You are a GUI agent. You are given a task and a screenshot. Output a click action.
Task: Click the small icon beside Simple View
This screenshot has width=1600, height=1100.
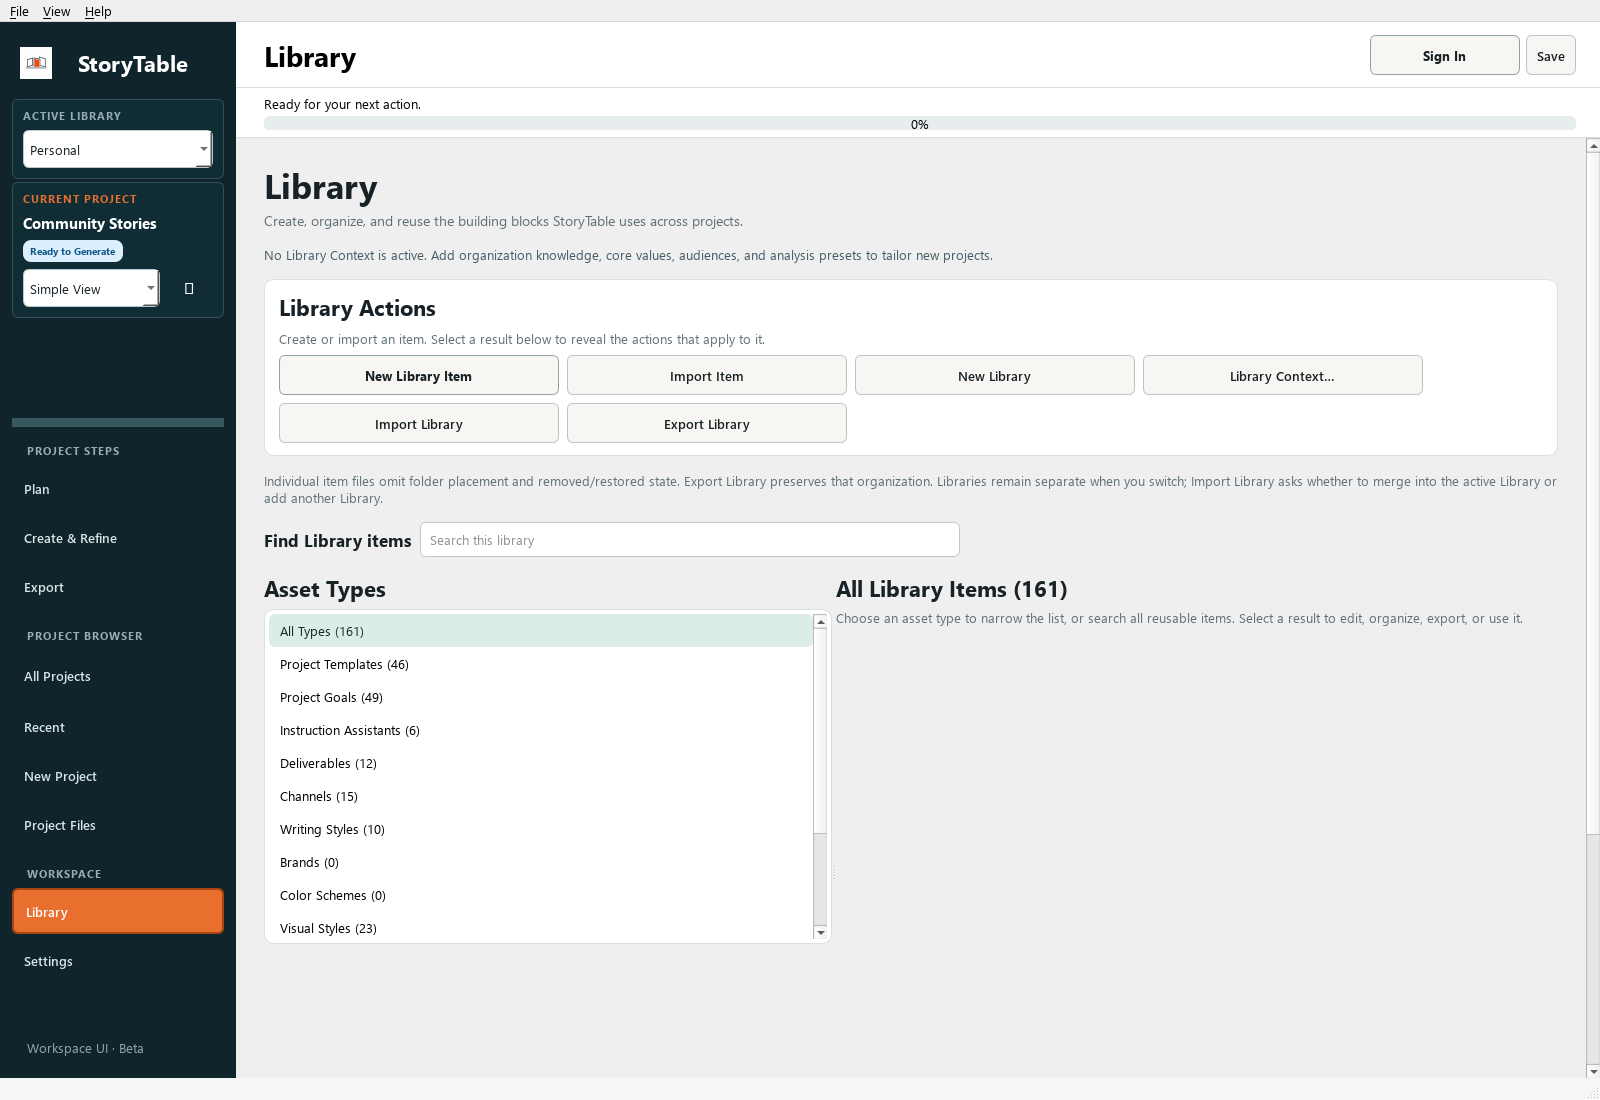point(189,289)
